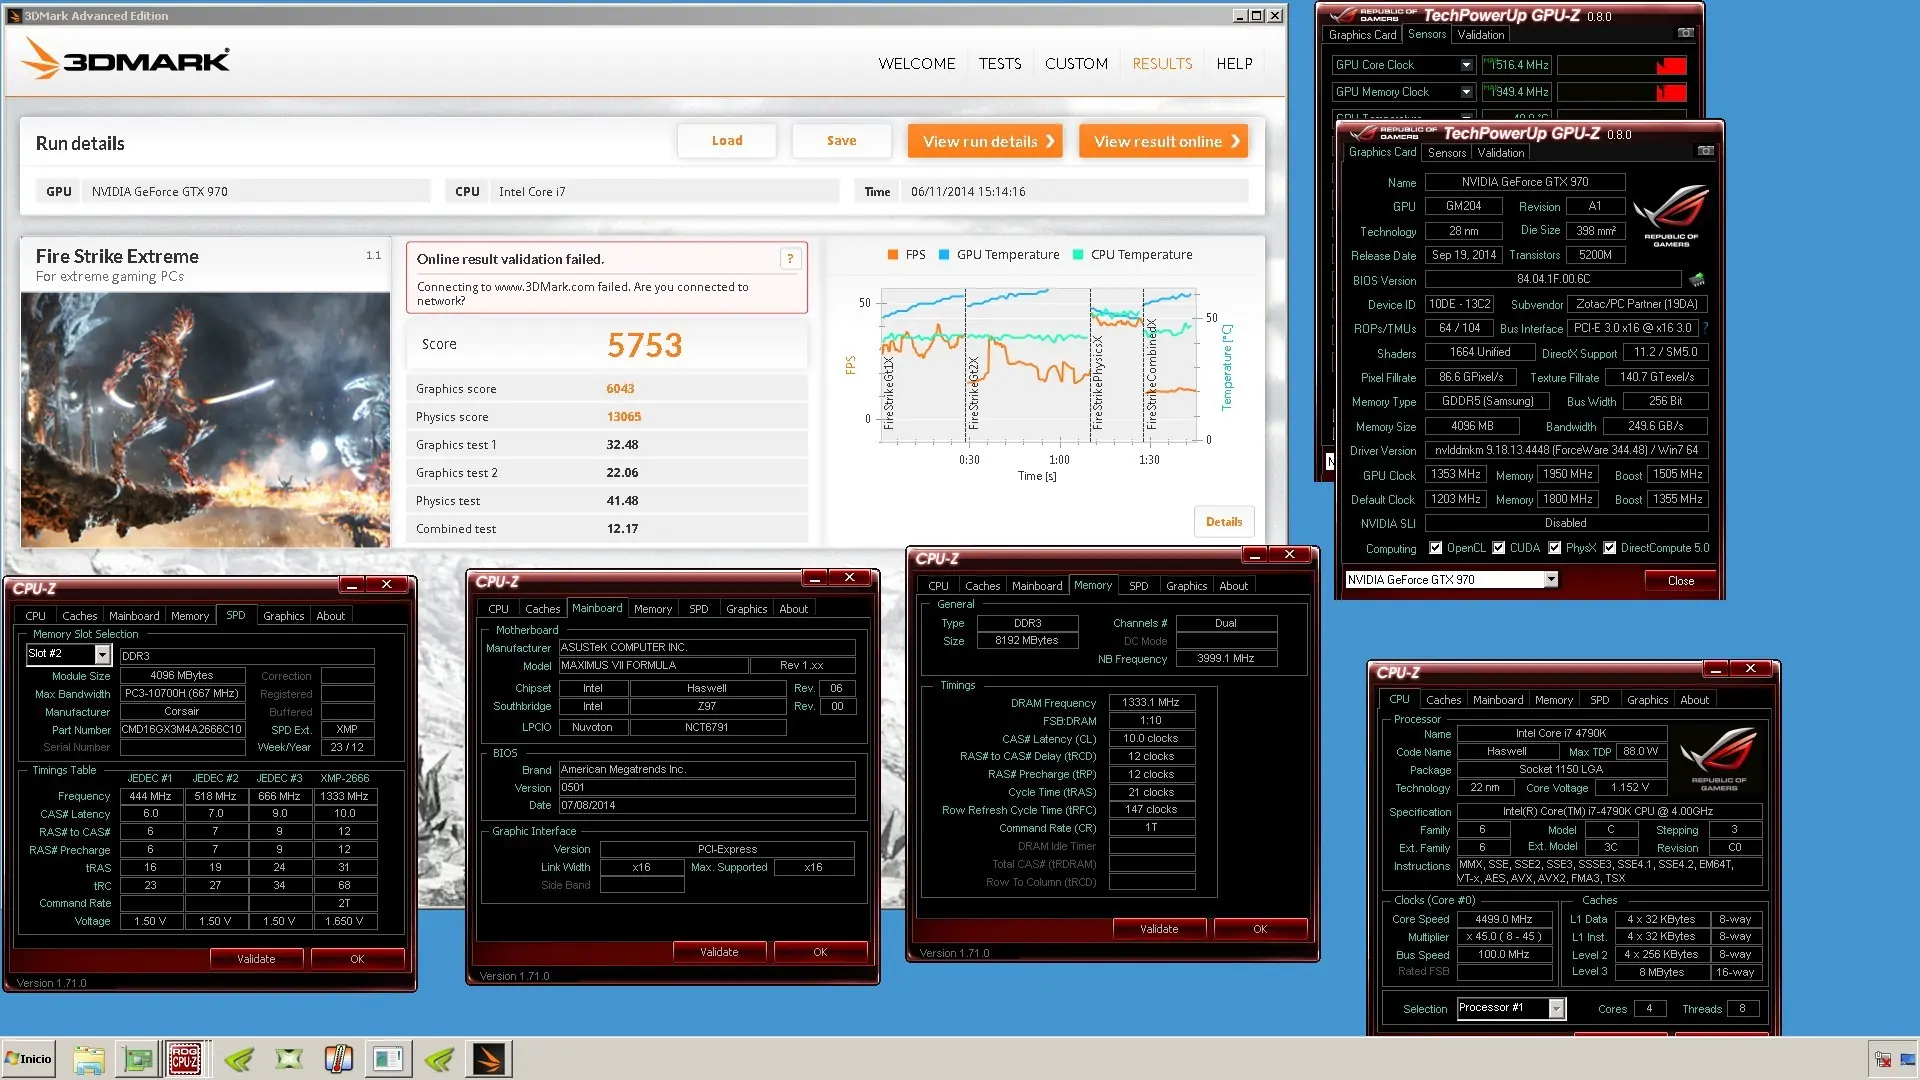
Task: Minimize the CPU-Z Mainboard window
Action: click(815, 578)
